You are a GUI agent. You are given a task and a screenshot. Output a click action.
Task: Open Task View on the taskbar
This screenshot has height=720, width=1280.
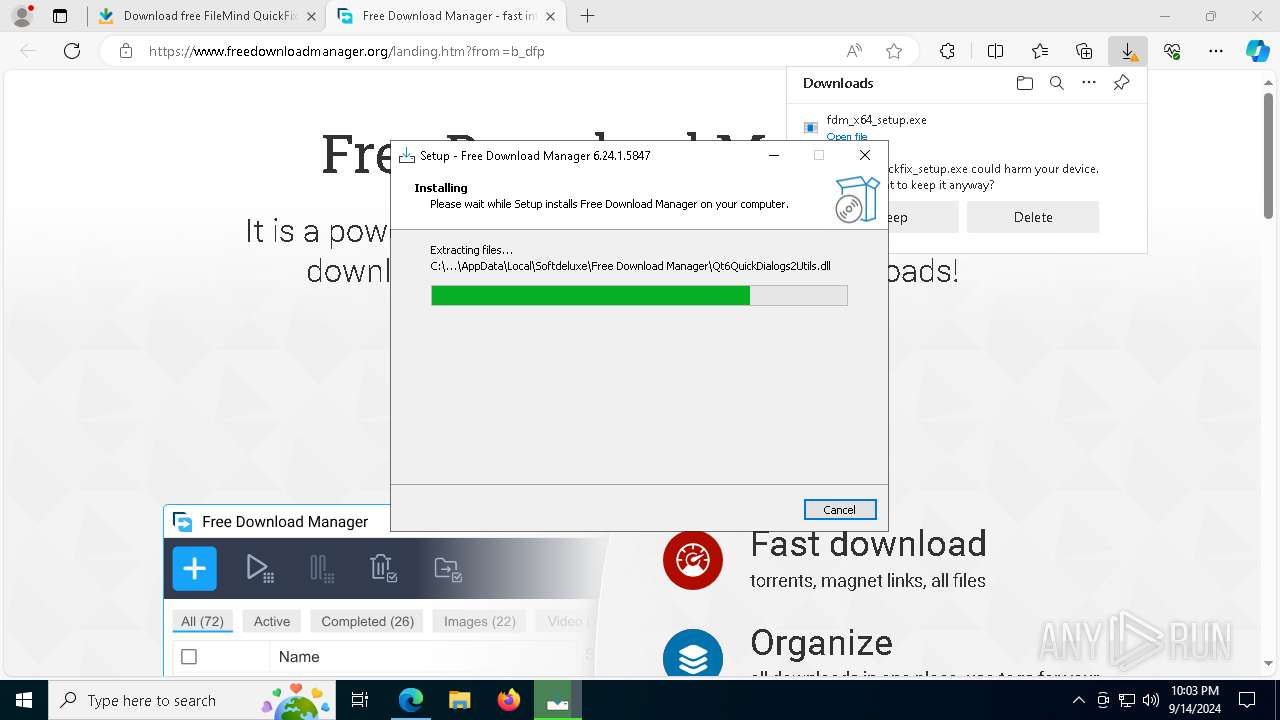tap(361, 700)
